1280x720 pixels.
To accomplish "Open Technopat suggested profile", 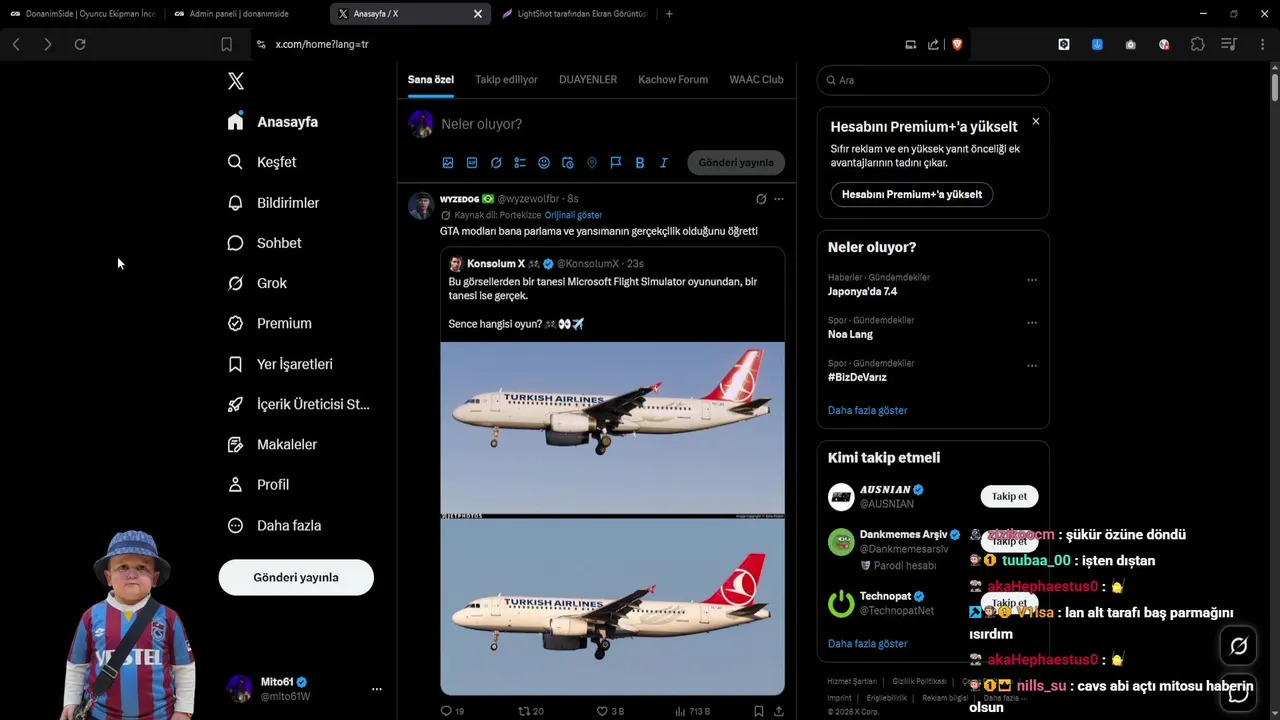I will click(x=885, y=596).
